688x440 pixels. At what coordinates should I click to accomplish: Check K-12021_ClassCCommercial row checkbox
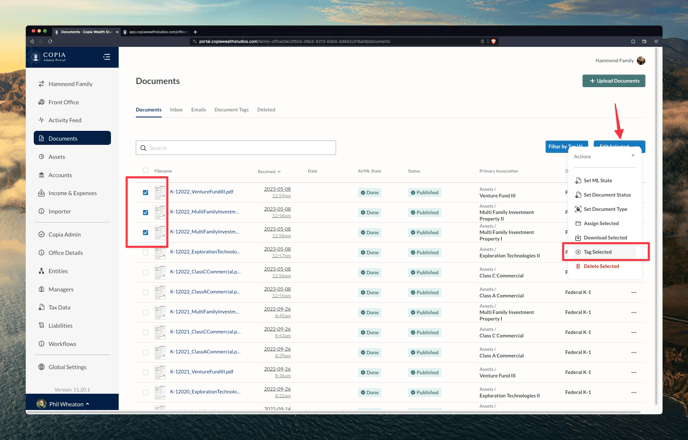click(x=146, y=333)
